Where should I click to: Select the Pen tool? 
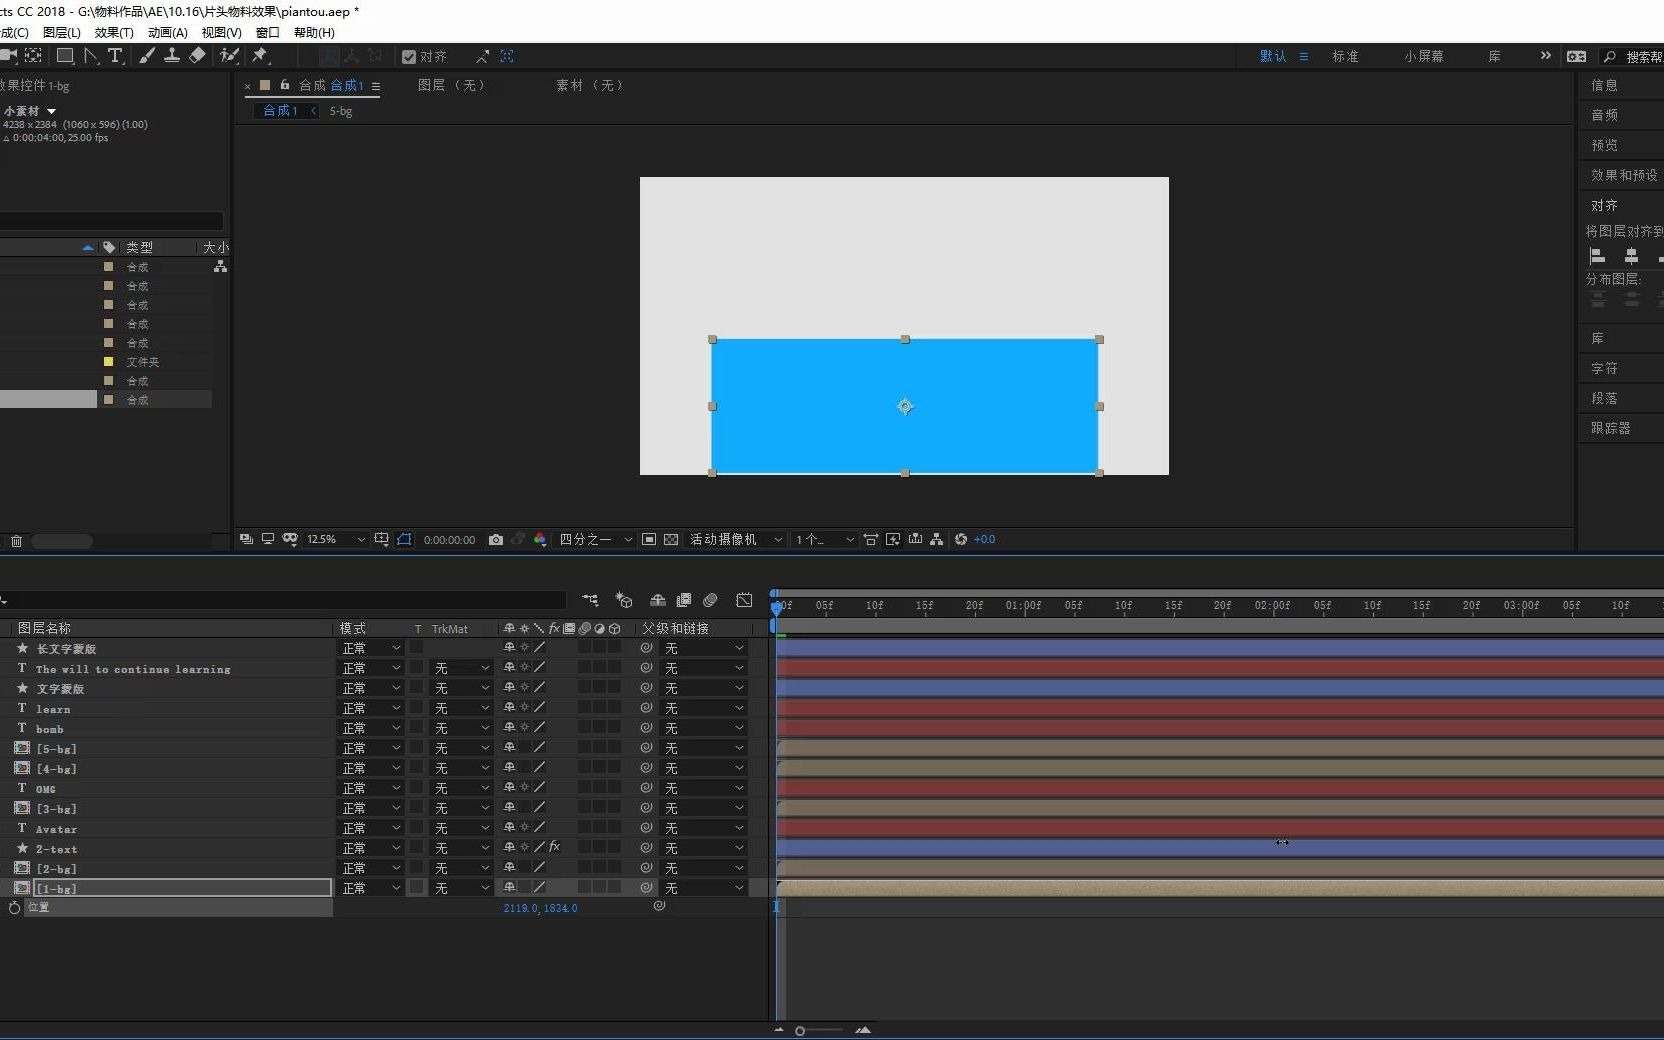click(89, 57)
